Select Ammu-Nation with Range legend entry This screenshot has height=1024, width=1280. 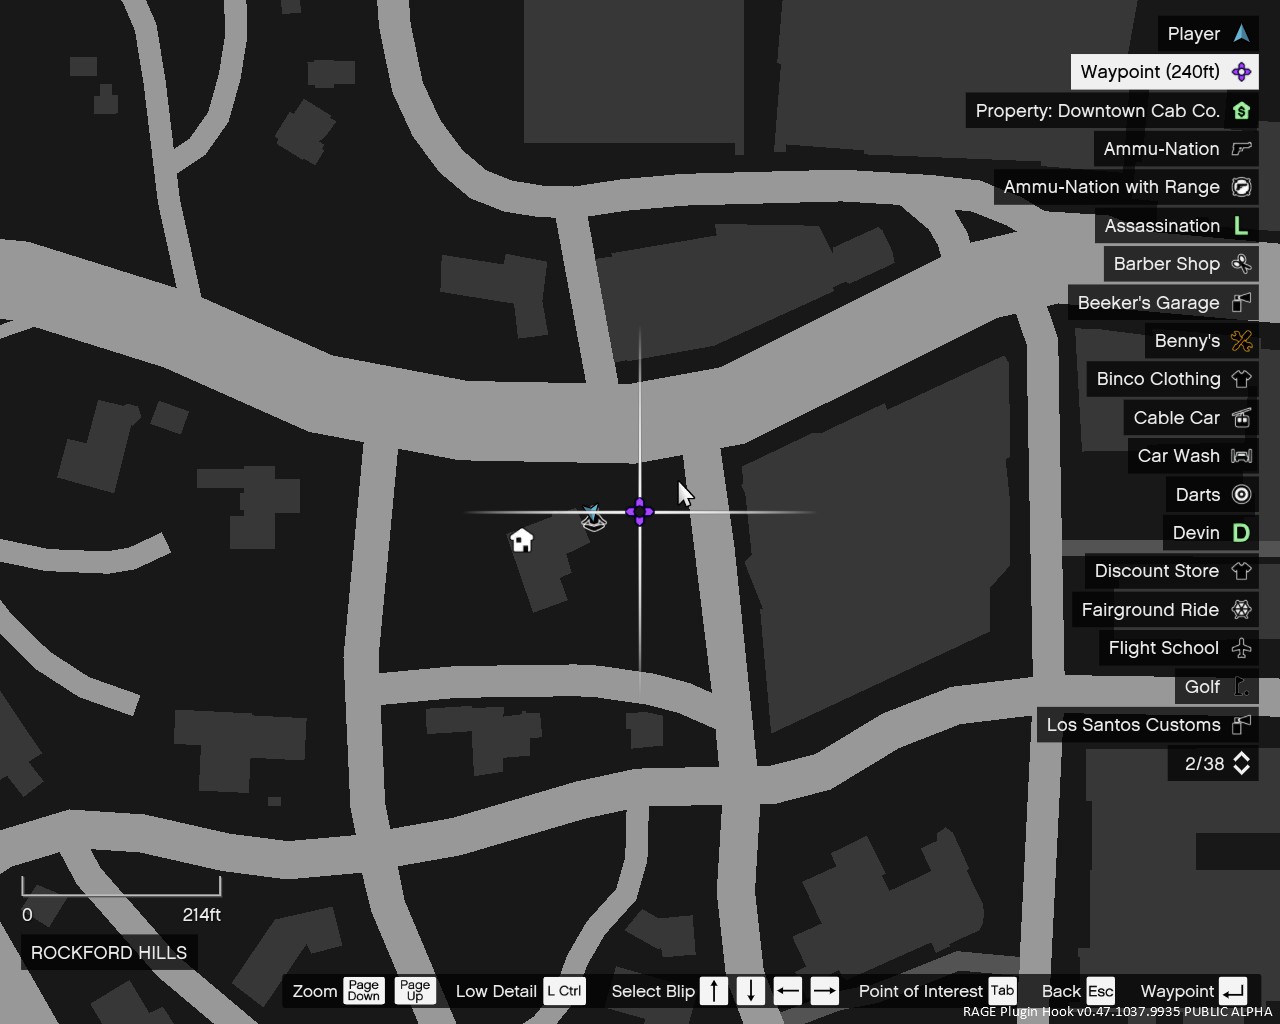1112,187
